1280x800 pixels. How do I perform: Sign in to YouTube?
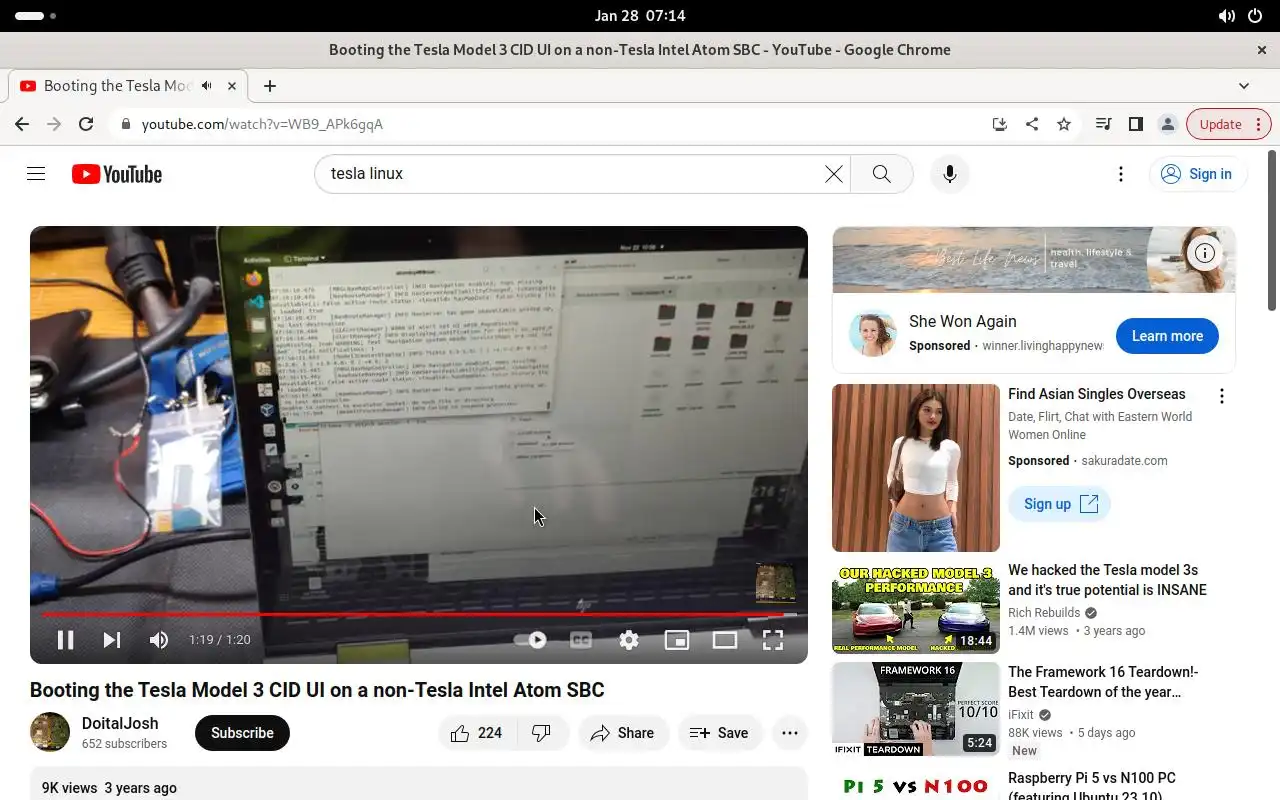(1197, 174)
